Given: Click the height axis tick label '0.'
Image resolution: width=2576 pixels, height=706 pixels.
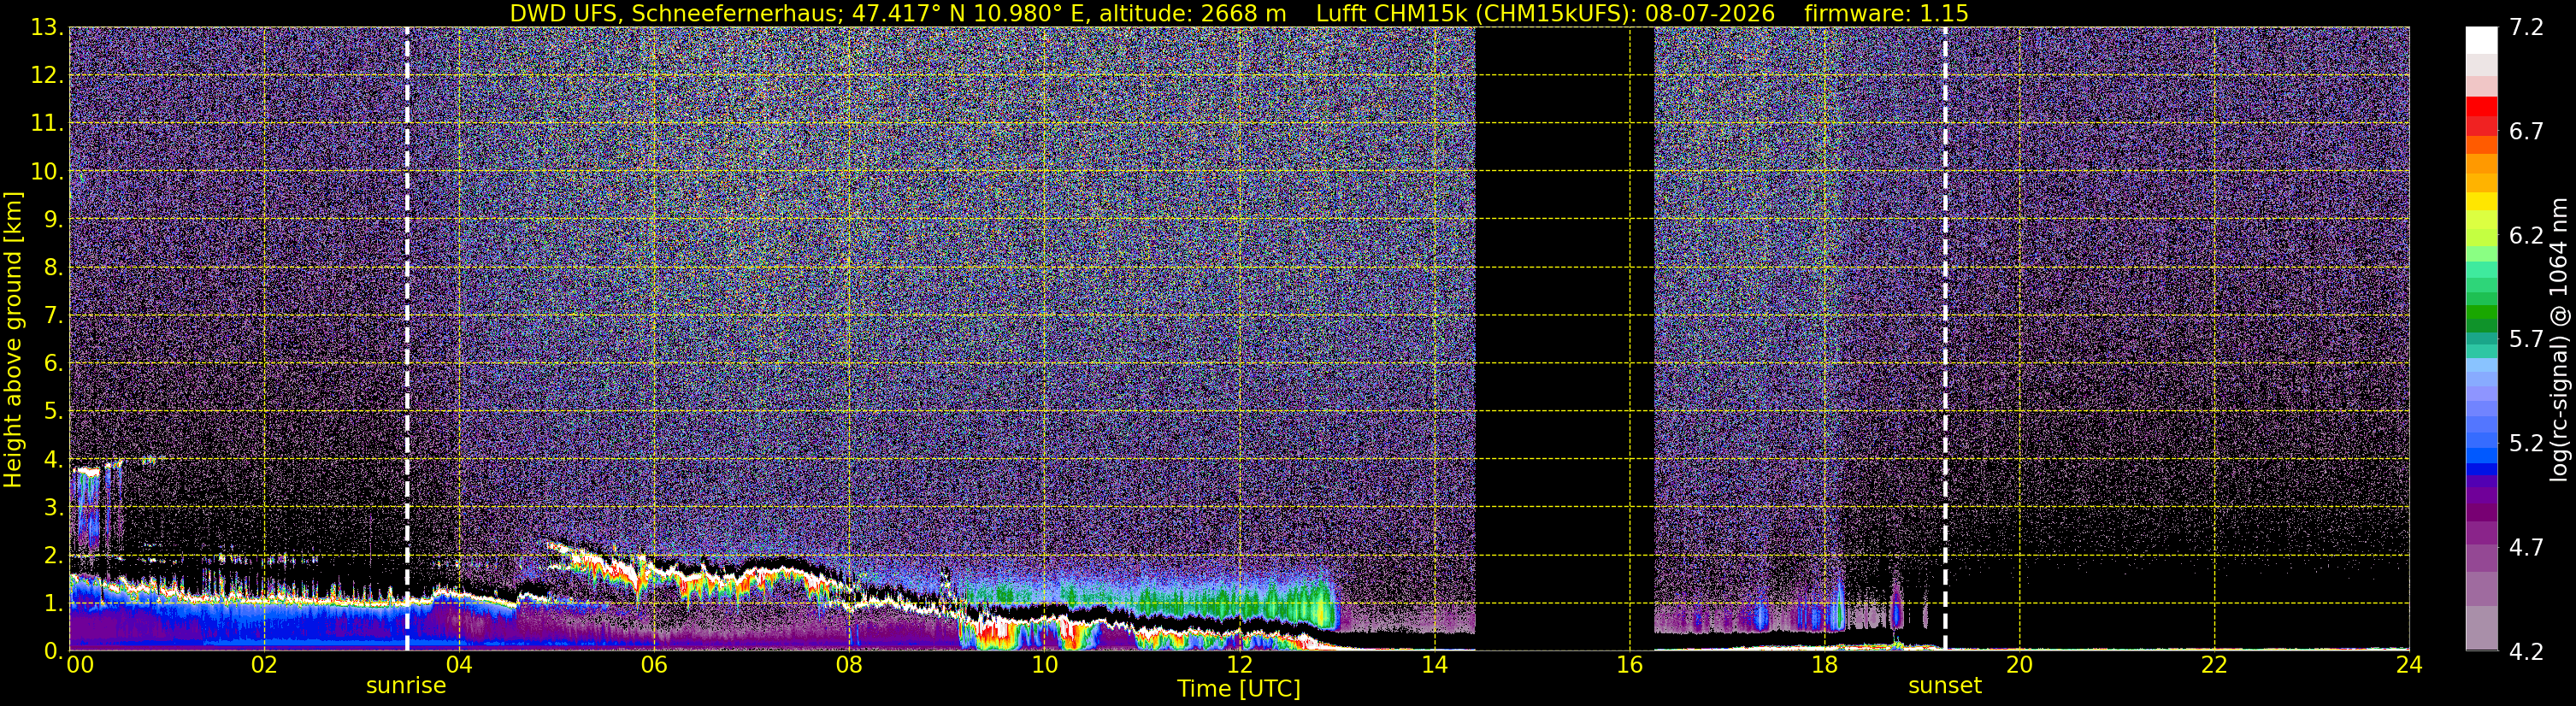Looking at the screenshot, I should pyautogui.click(x=53, y=651).
